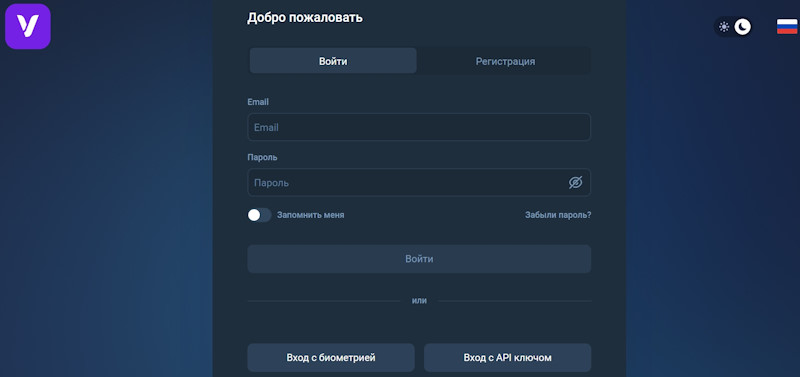
Task: Open the purple V logo home icon
Action: [28, 27]
